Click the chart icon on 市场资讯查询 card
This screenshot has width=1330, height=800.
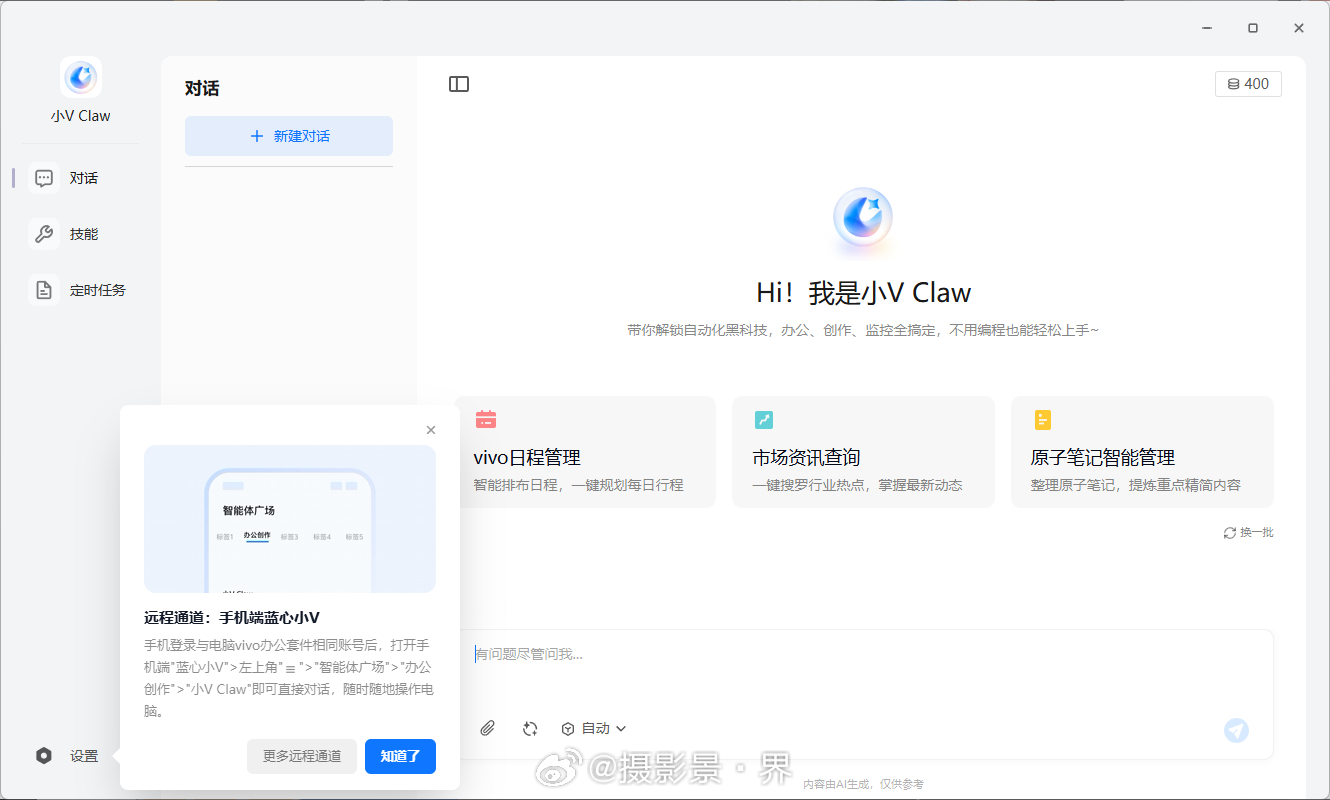[764, 420]
